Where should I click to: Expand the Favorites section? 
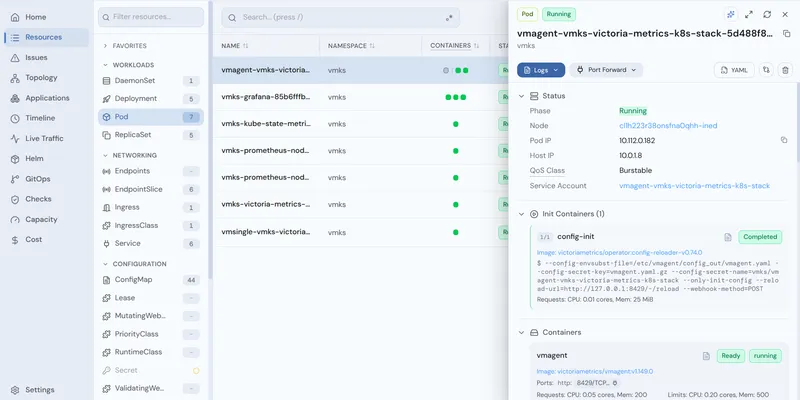[x=124, y=46]
